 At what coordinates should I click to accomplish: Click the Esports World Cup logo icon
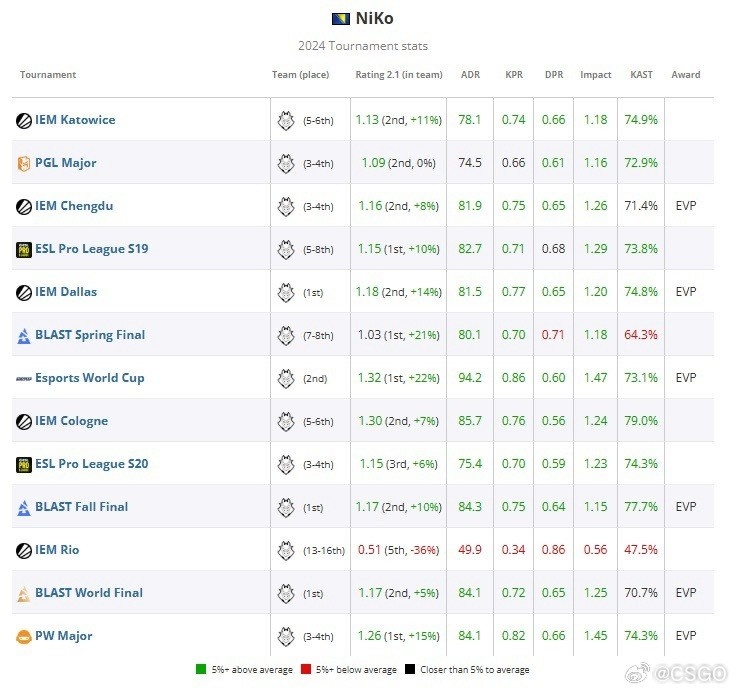pyautogui.click(x=23, y=378)
